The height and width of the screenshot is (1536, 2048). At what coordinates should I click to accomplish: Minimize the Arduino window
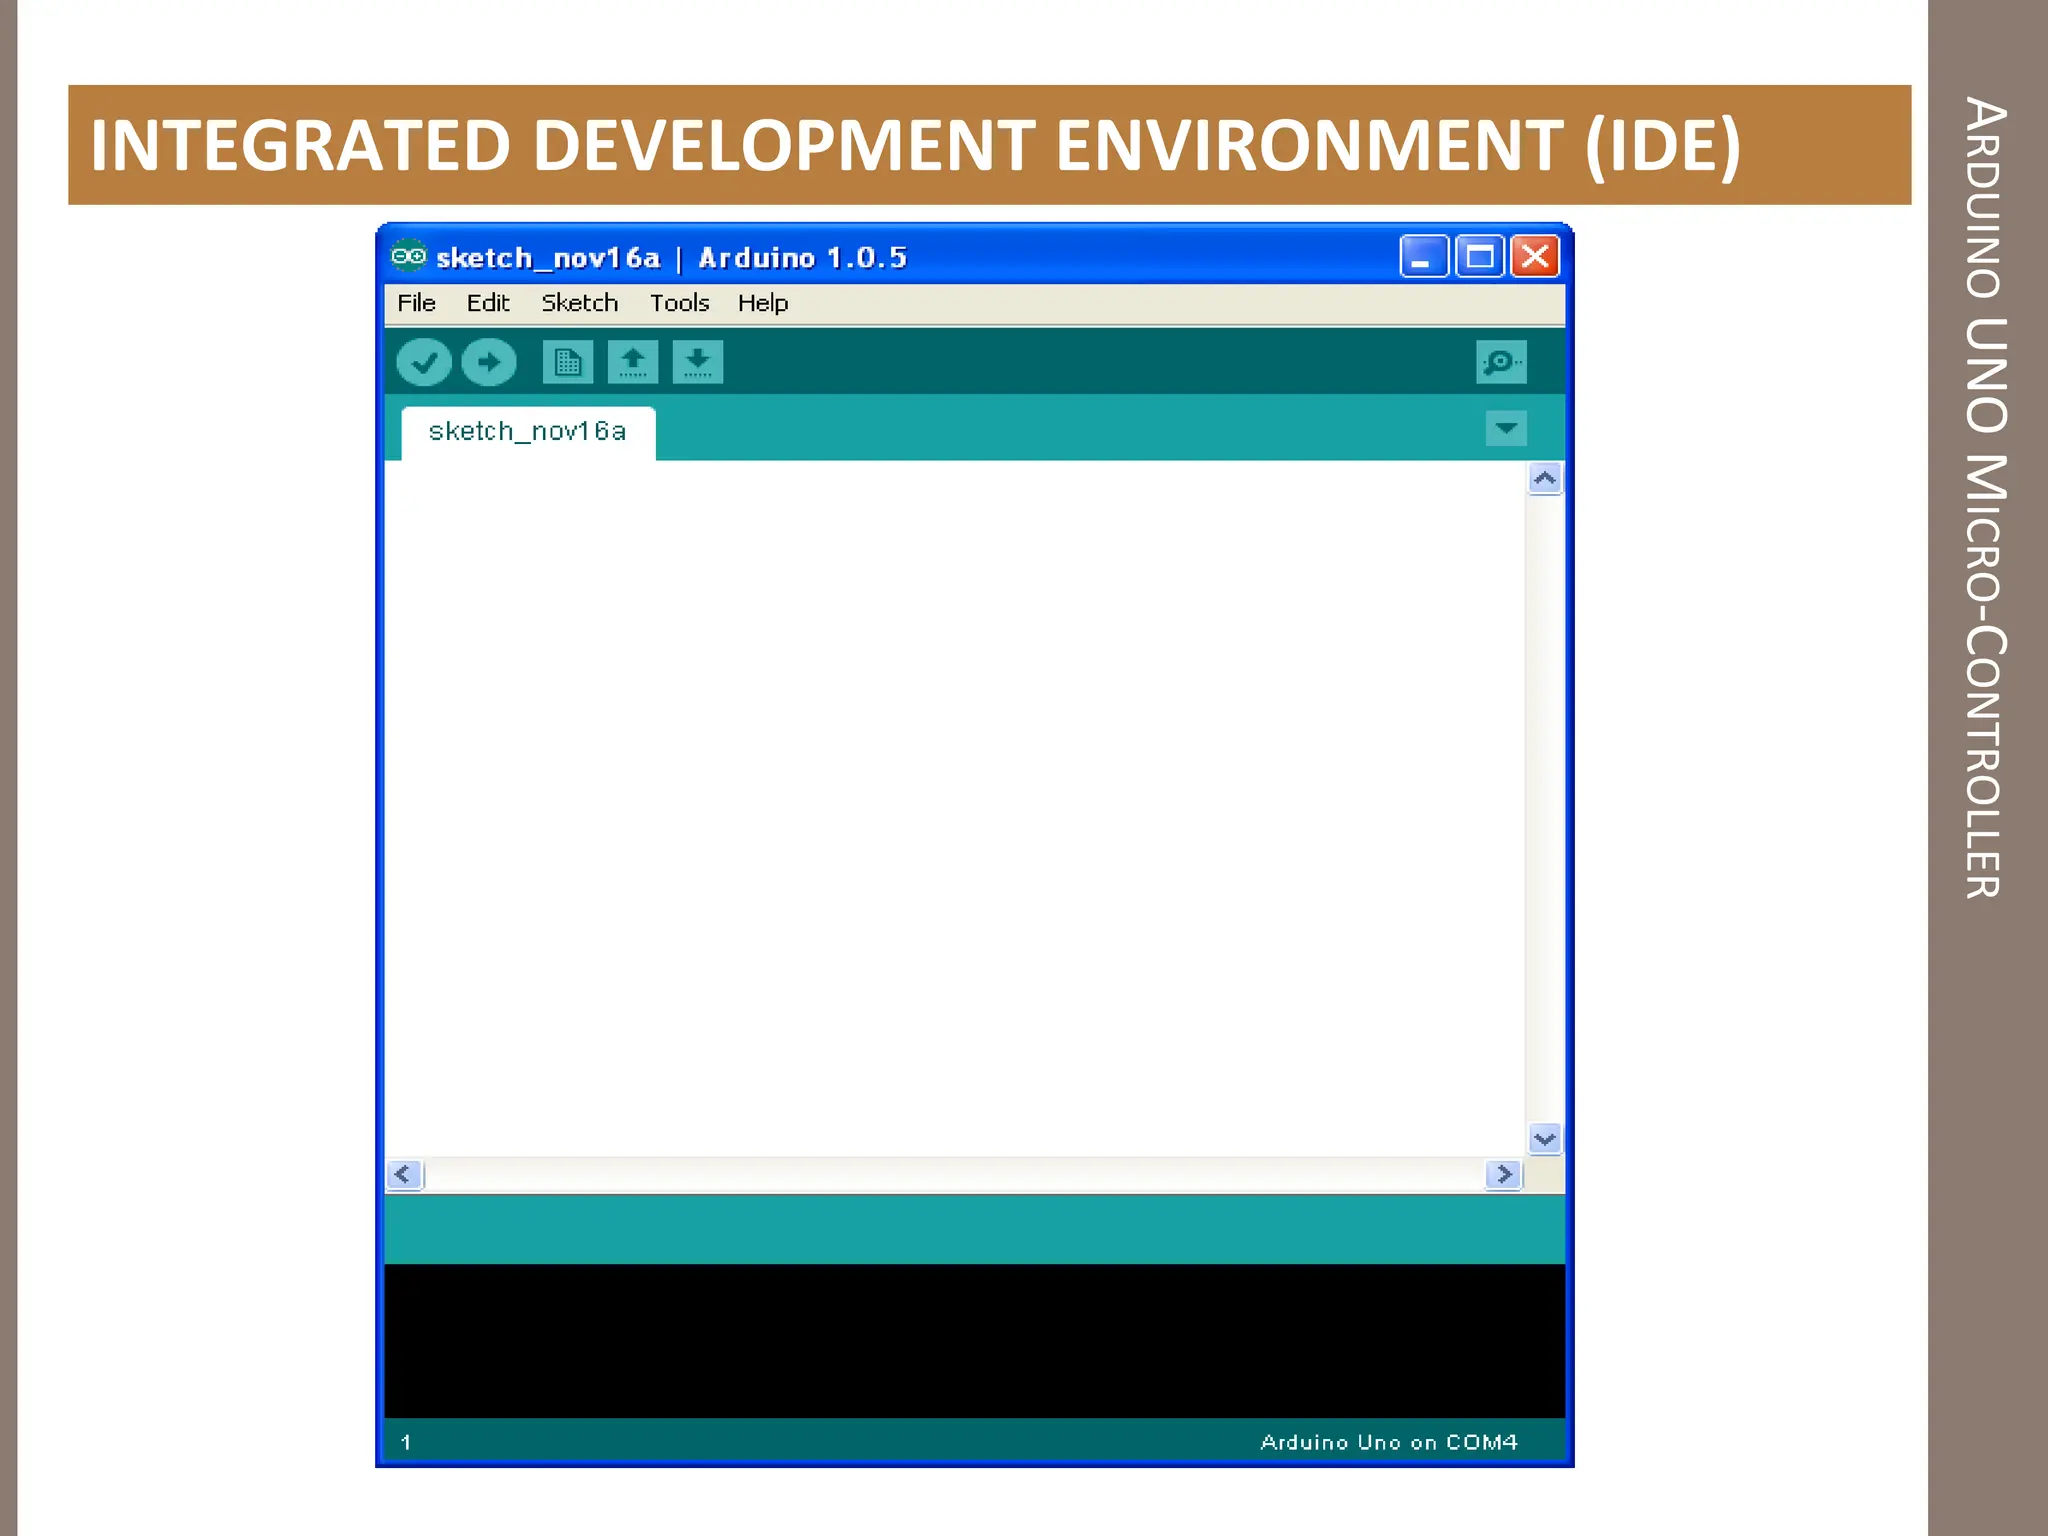pyautogui.click(x=1424, y=257)
